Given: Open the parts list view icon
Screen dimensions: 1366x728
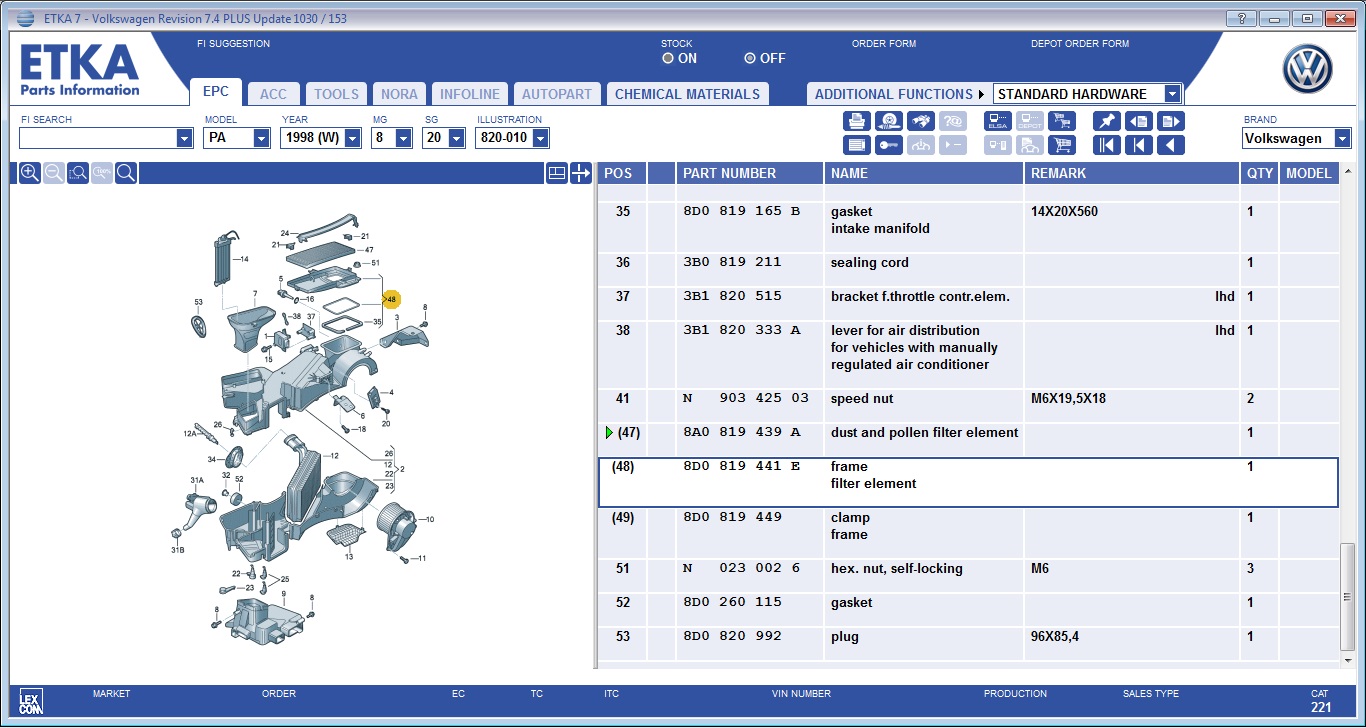Looking at the screenshot, I should 857,145.
